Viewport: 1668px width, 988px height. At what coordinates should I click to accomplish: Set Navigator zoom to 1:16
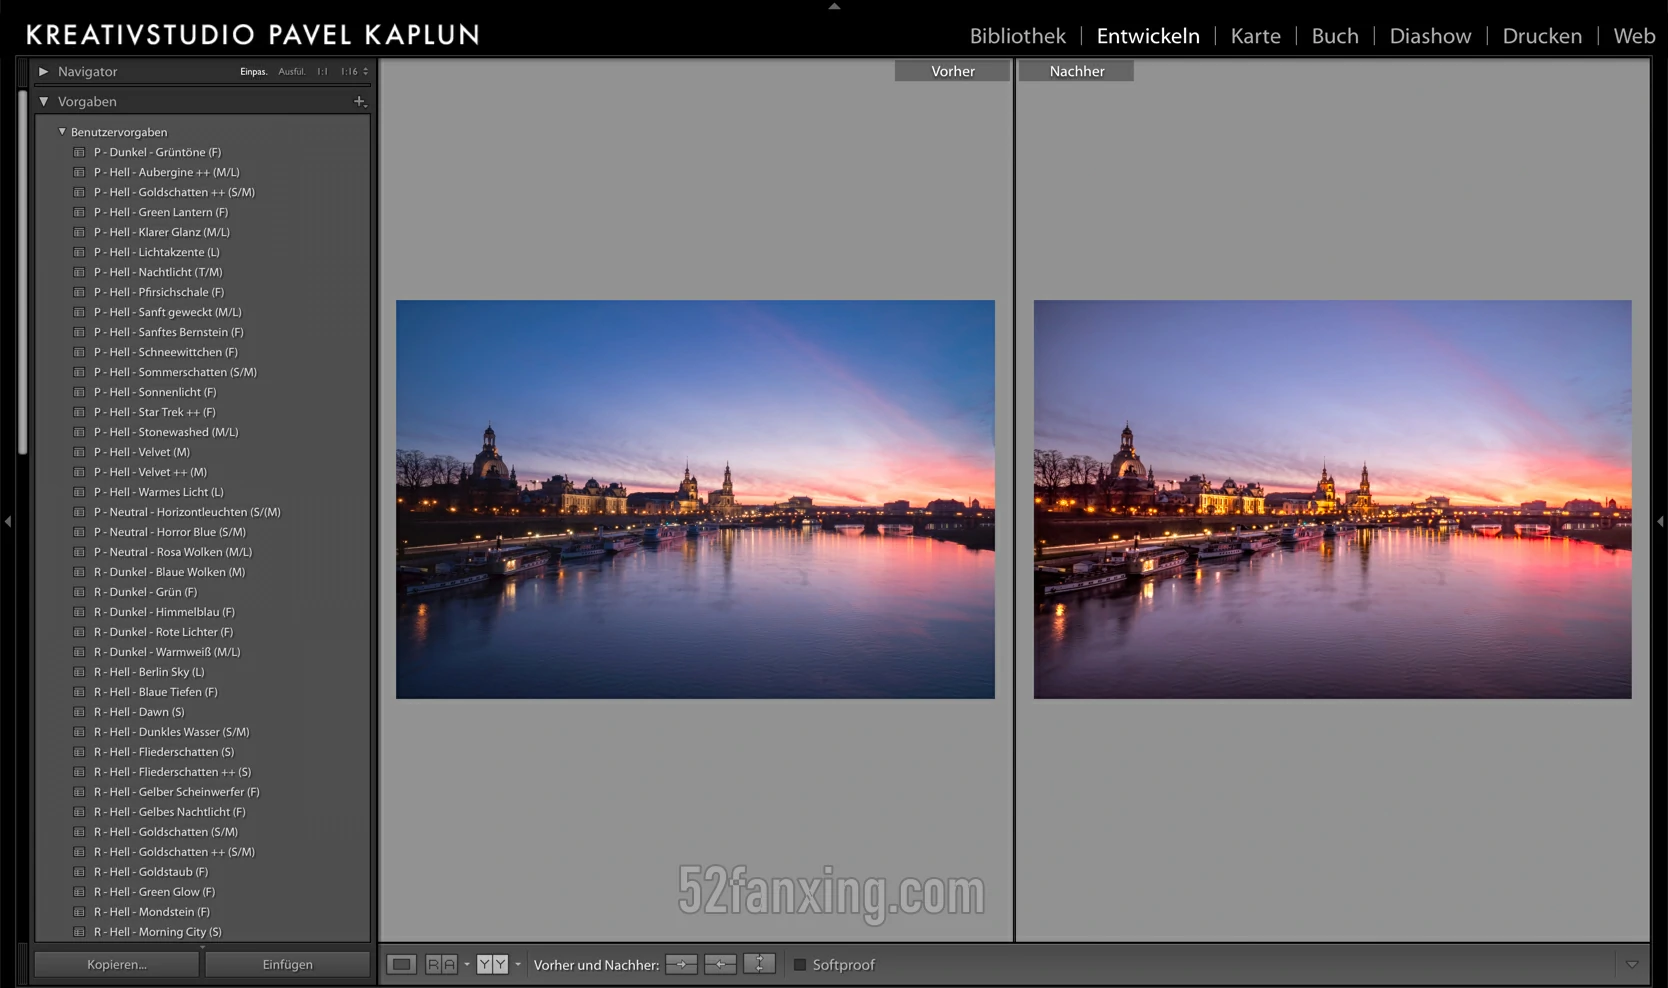349,72
